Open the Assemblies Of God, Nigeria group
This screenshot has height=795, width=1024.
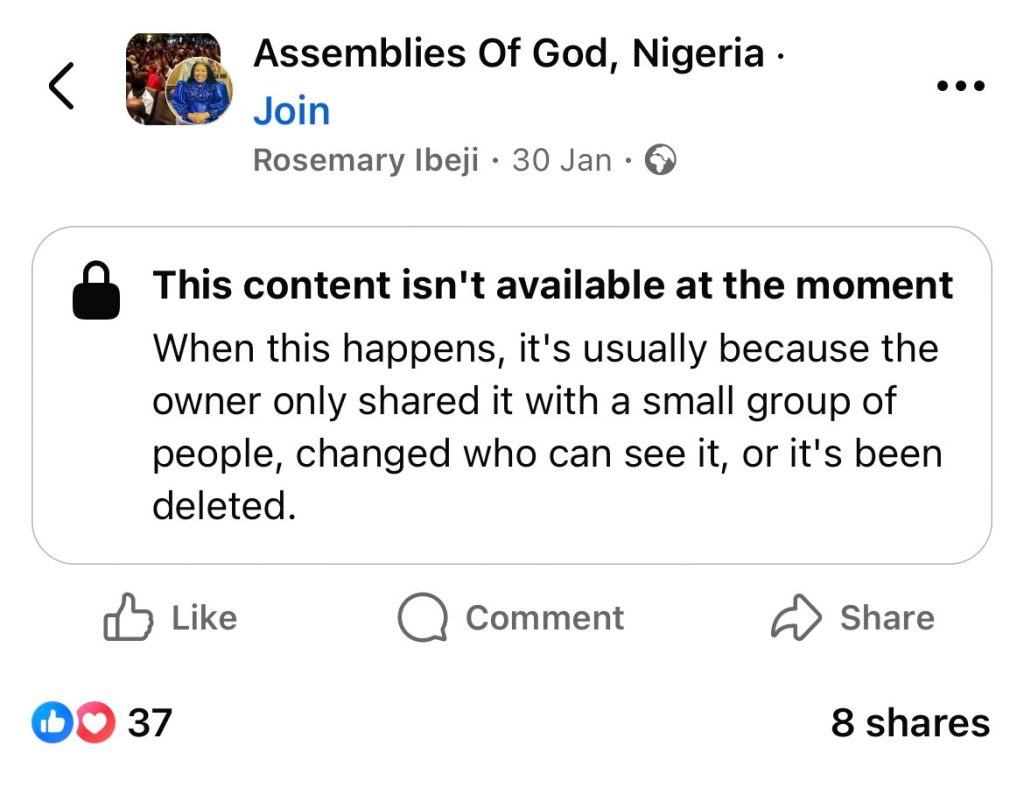click(508, 52)
